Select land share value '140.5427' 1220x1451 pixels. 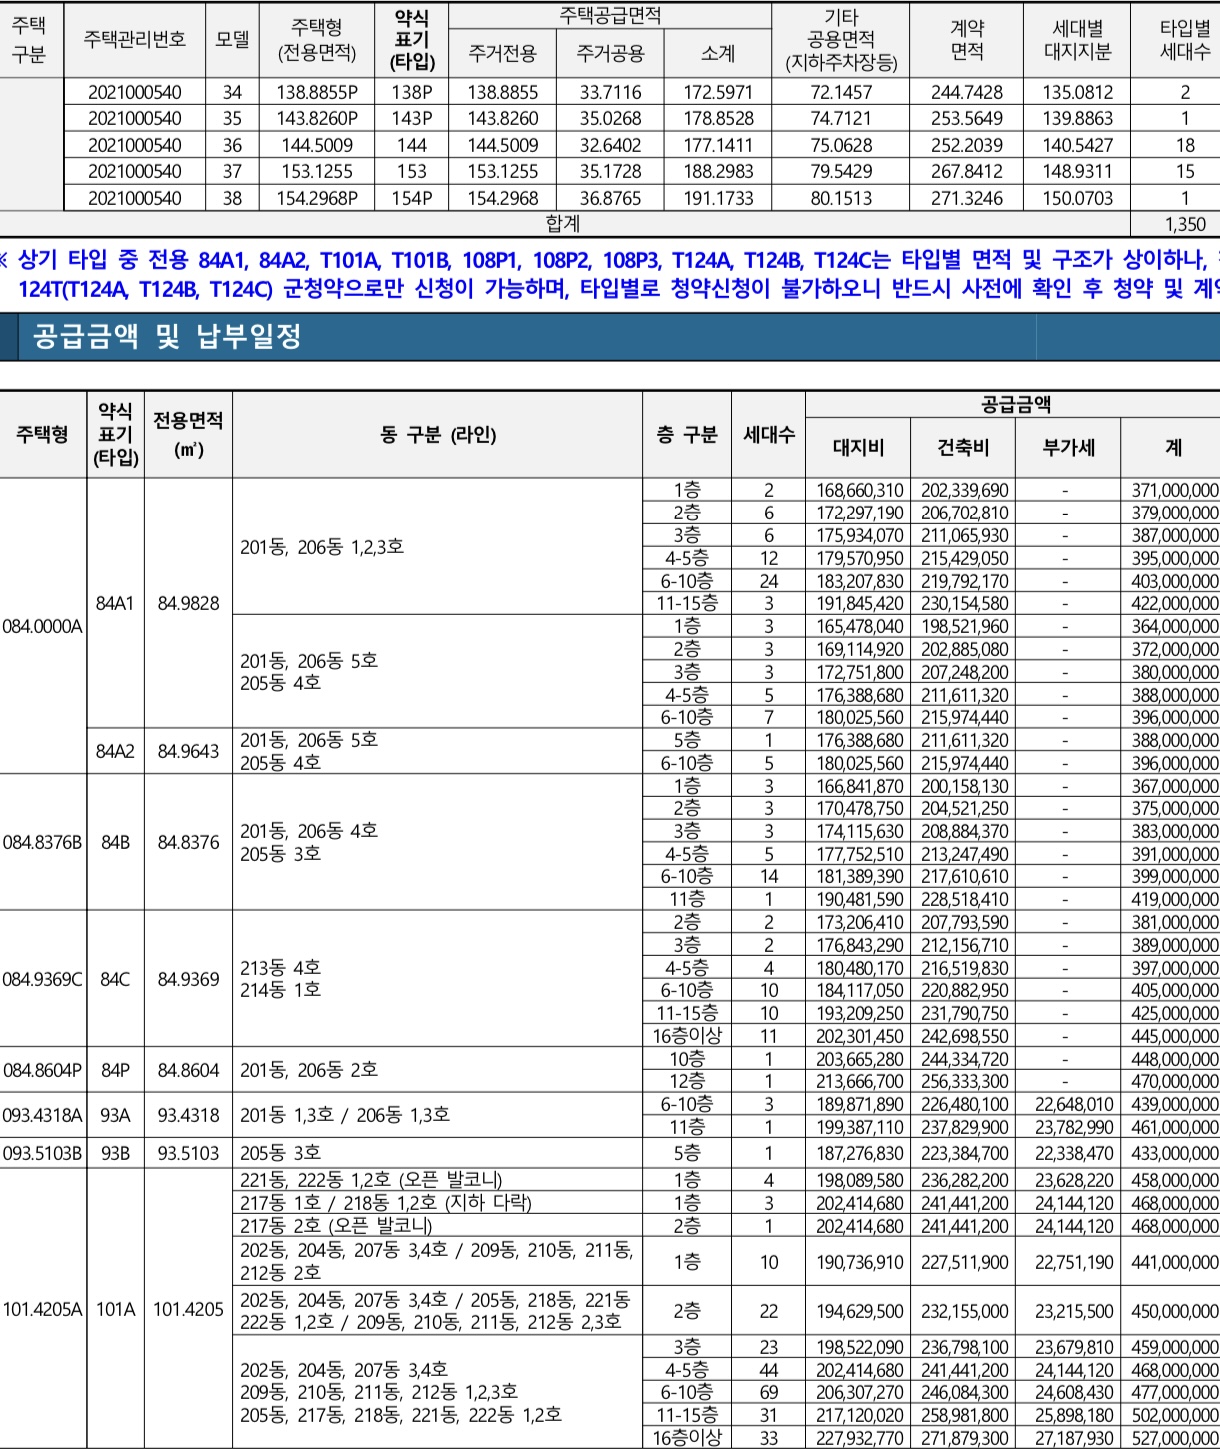coord(1077,145)
